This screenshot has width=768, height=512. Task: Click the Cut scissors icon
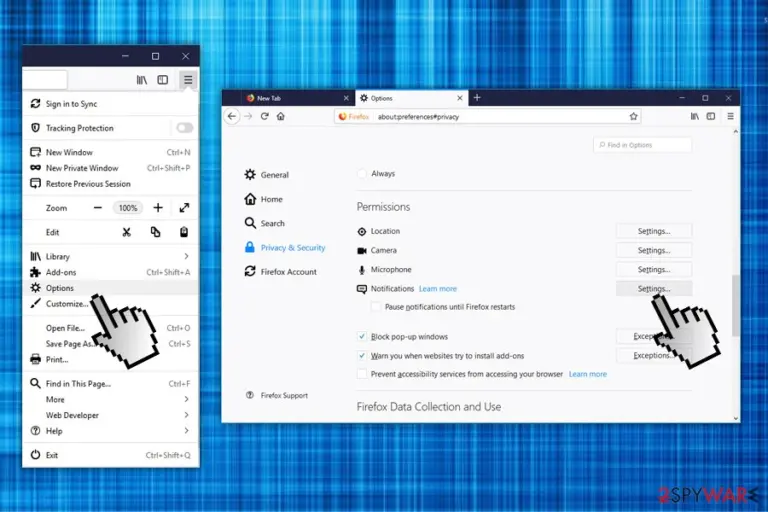point(127,232)
